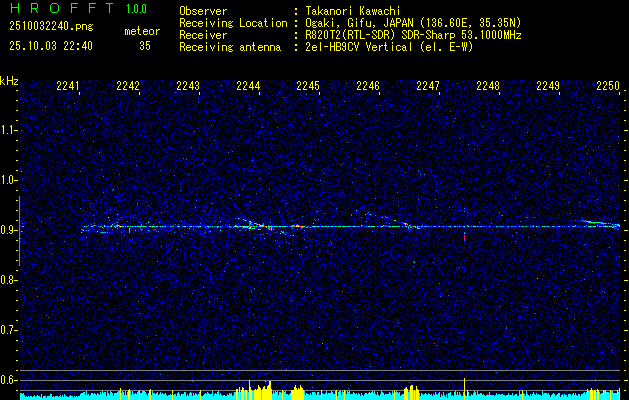The image size is (629, 400).
Task: Click the R820T2(RTL-SDR) SDR-Sharp 53.1000MHz text
Action: click(x=413, y=35)
